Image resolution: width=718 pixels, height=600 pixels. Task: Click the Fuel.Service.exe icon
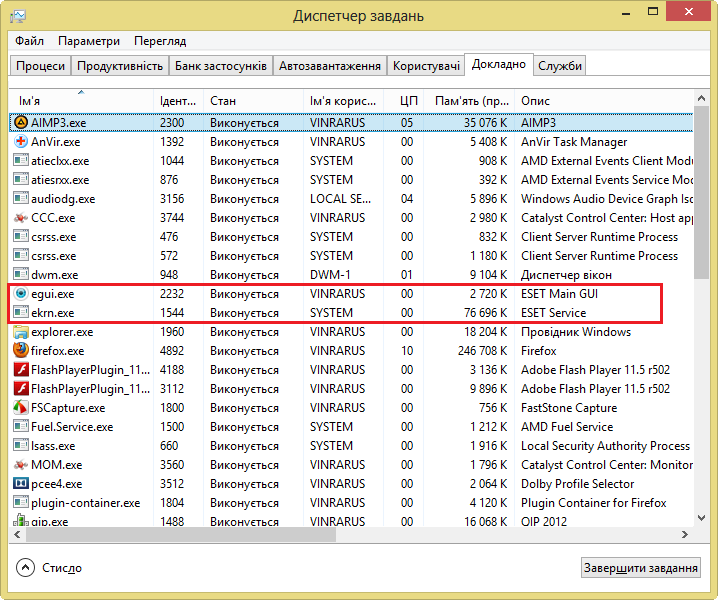[21, 426]
